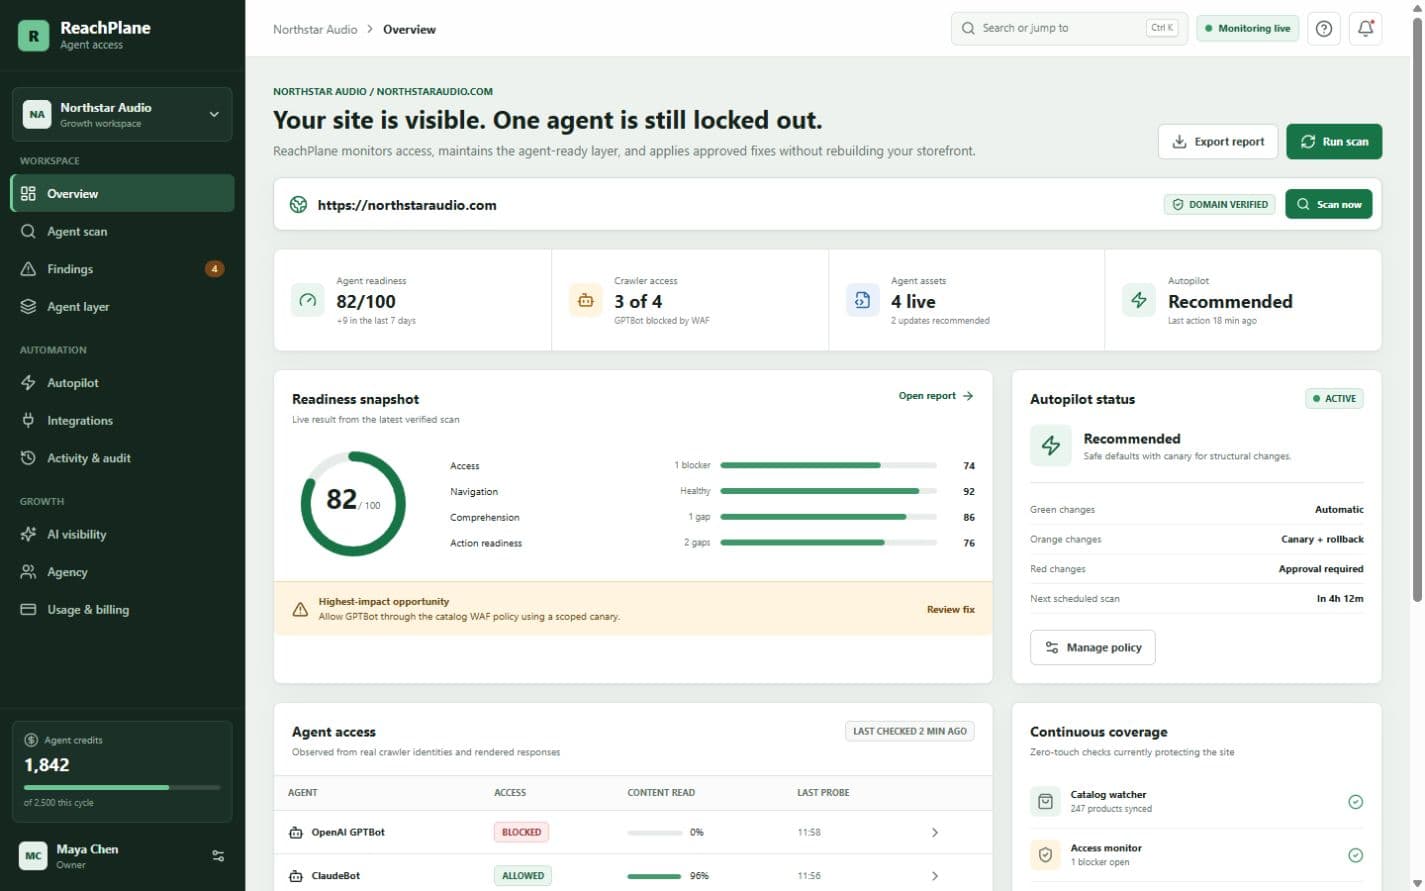Open user settings sliders icon by Maya Chen
This screenshot has width=1425, height=891.
click(x=218, y=856)
